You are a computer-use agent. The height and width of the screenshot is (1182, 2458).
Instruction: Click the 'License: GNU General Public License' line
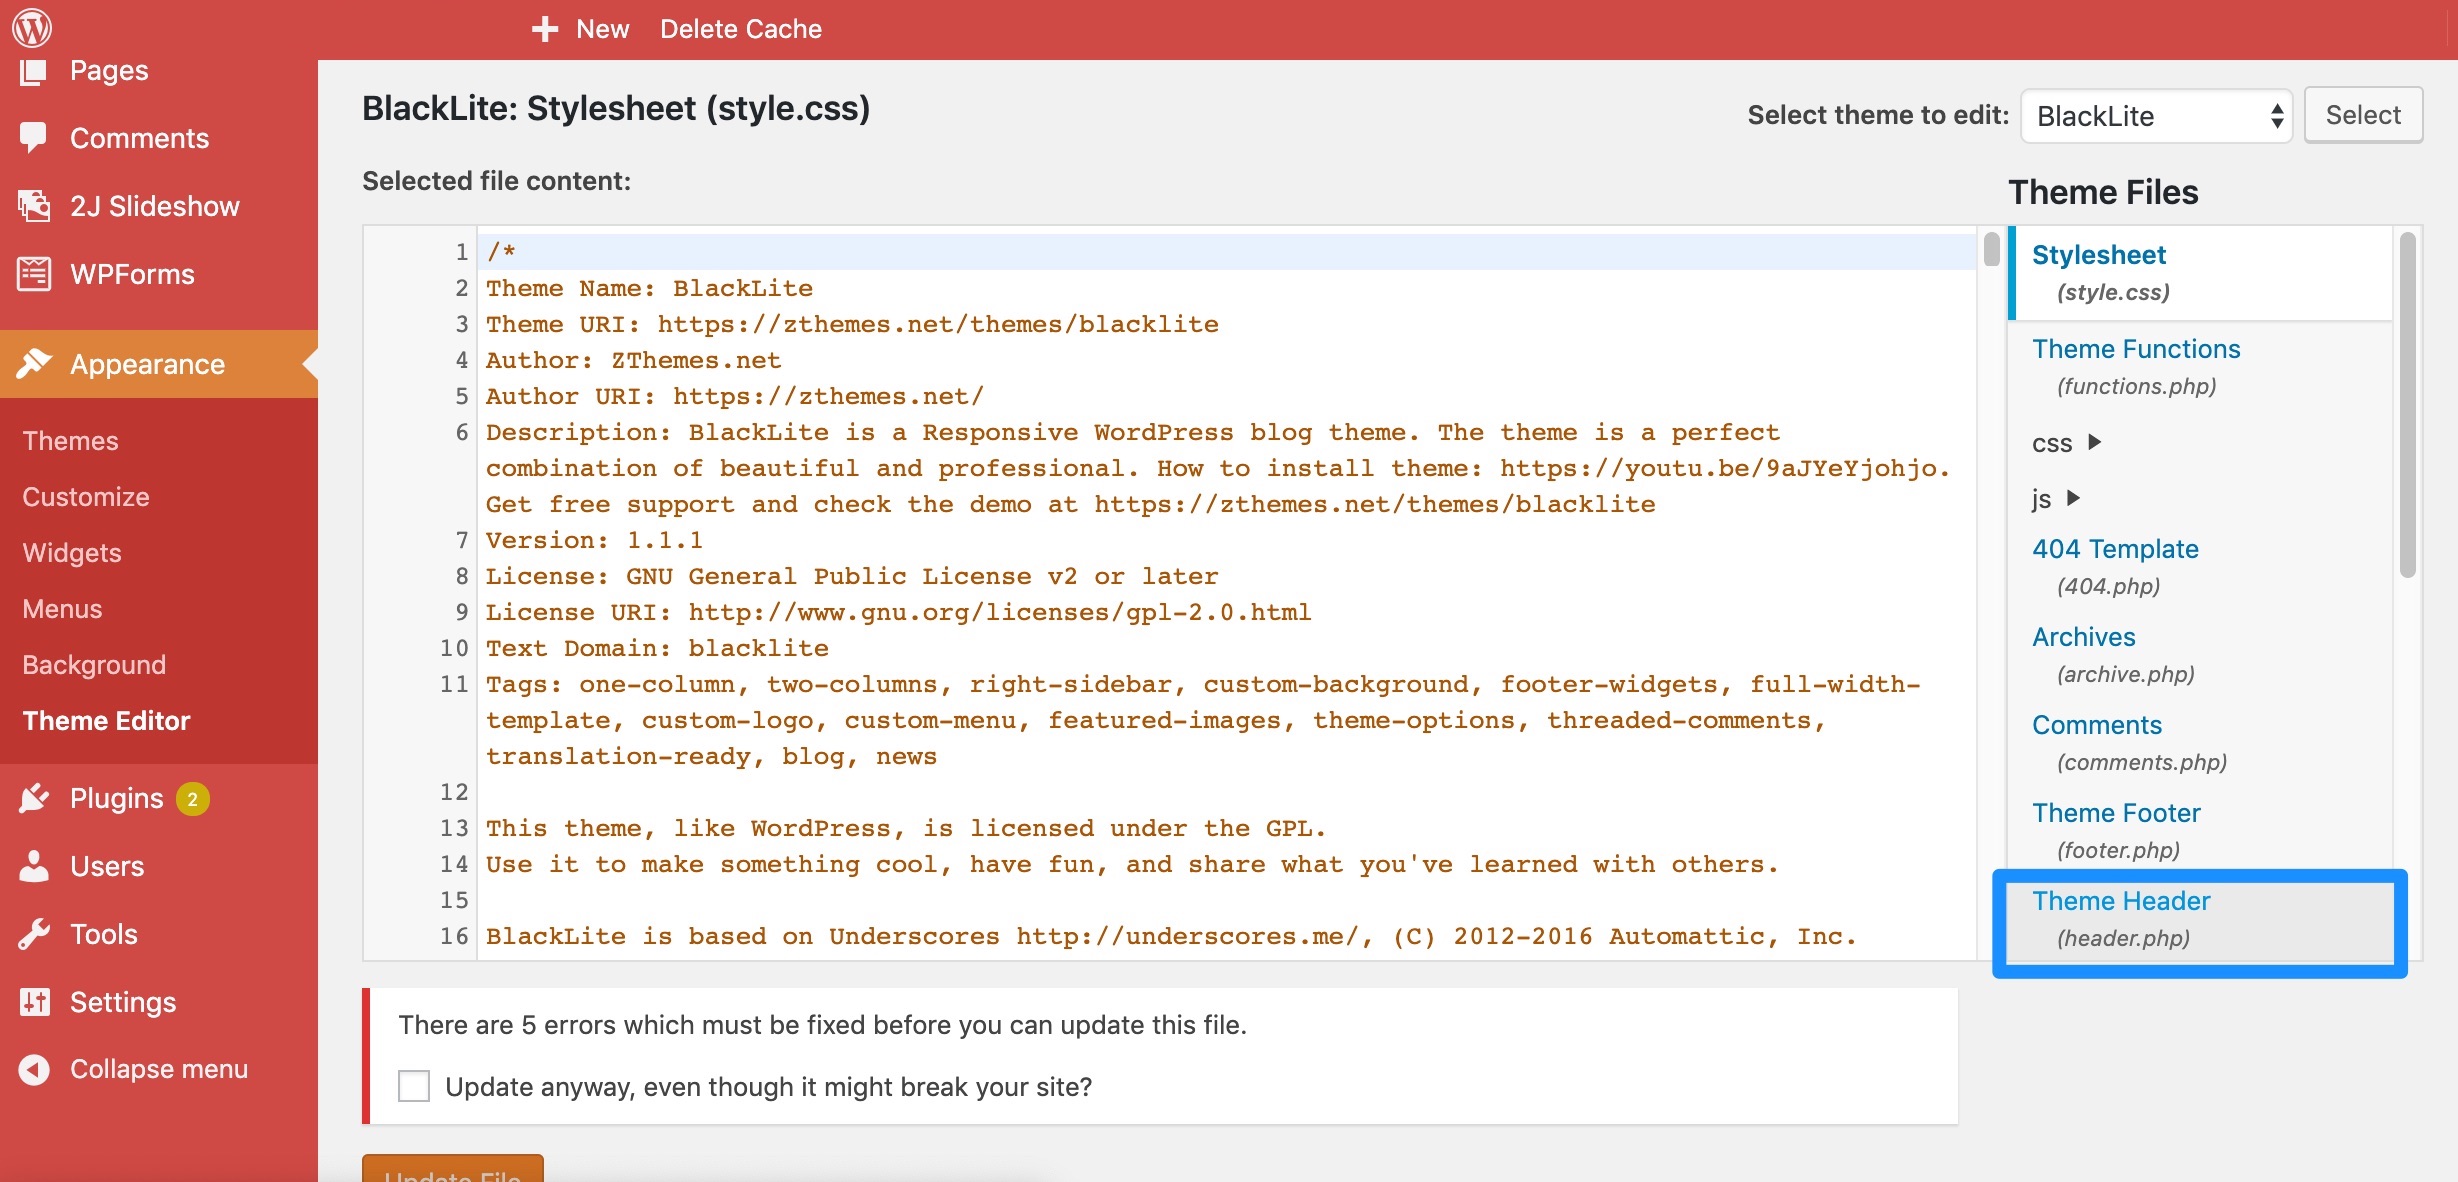click(852, 576)
